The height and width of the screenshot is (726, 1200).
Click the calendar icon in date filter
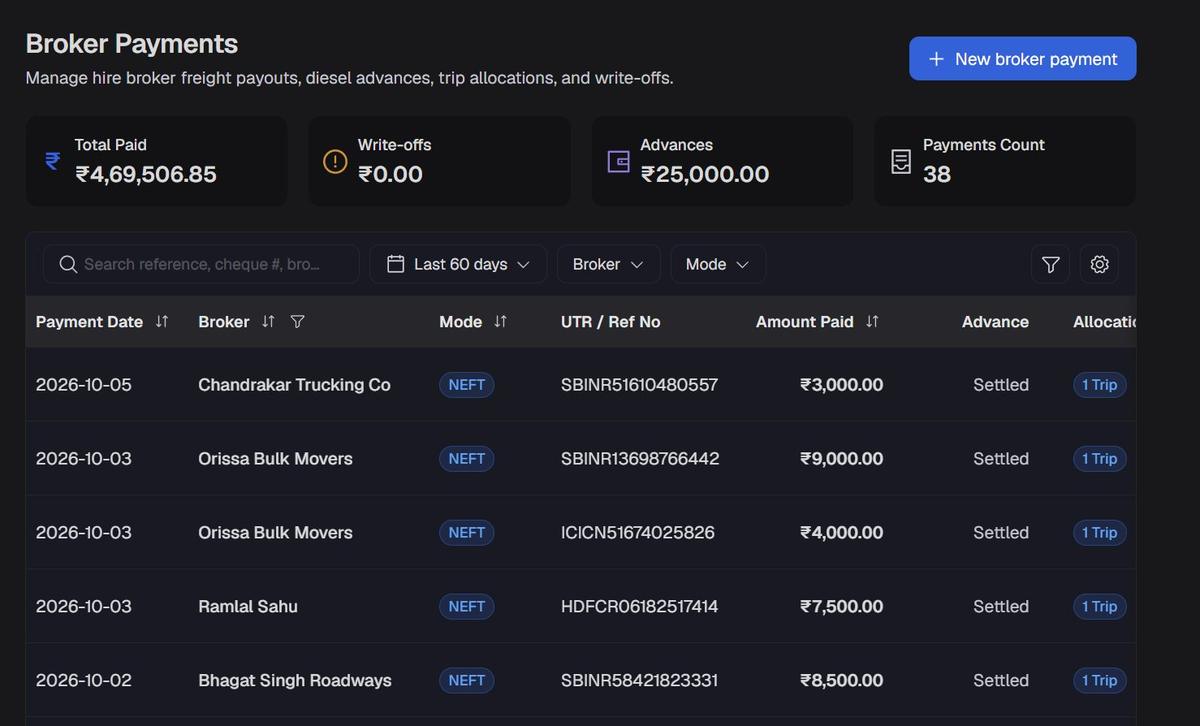click(x=396, y=264)
